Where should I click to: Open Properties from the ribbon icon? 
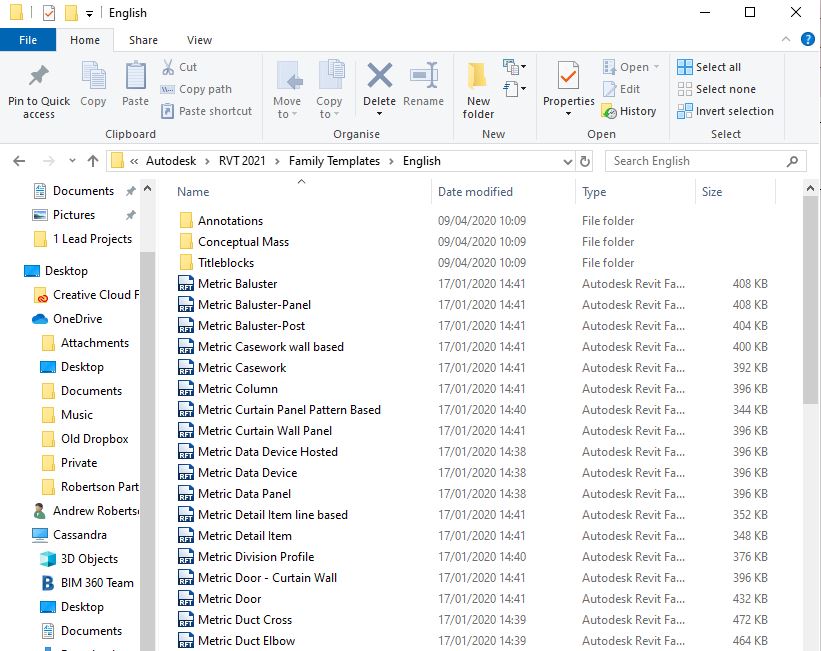(x=568, y=87)
